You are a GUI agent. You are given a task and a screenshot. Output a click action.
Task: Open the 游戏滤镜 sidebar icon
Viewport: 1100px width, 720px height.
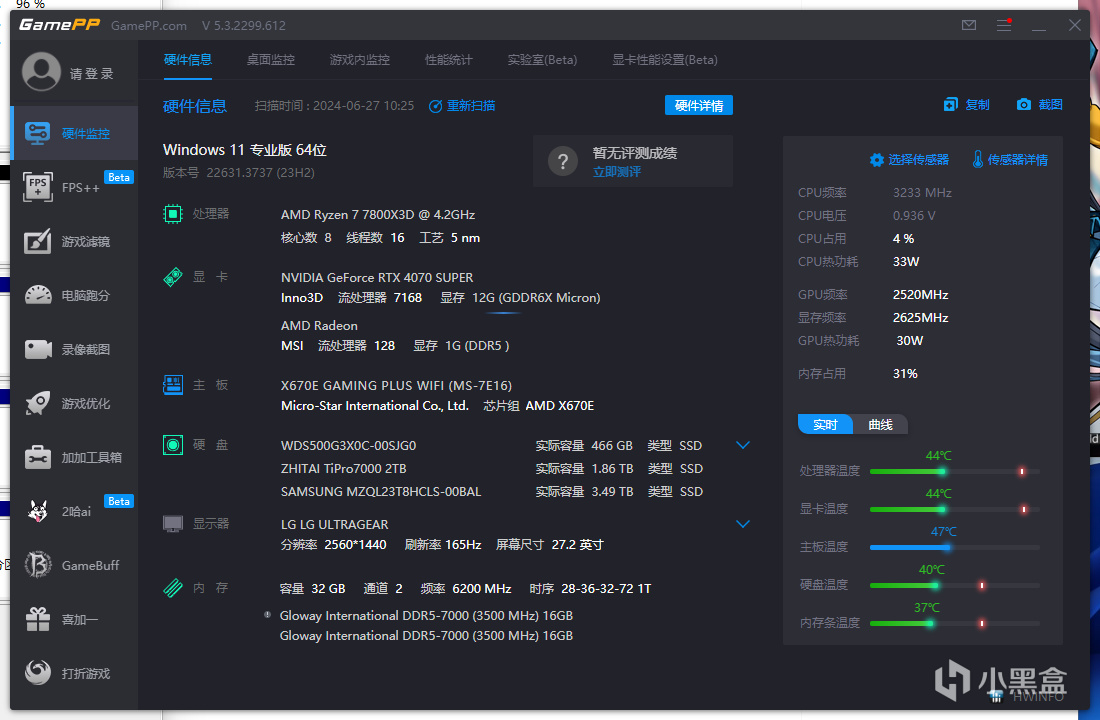[x=37, y=241]
